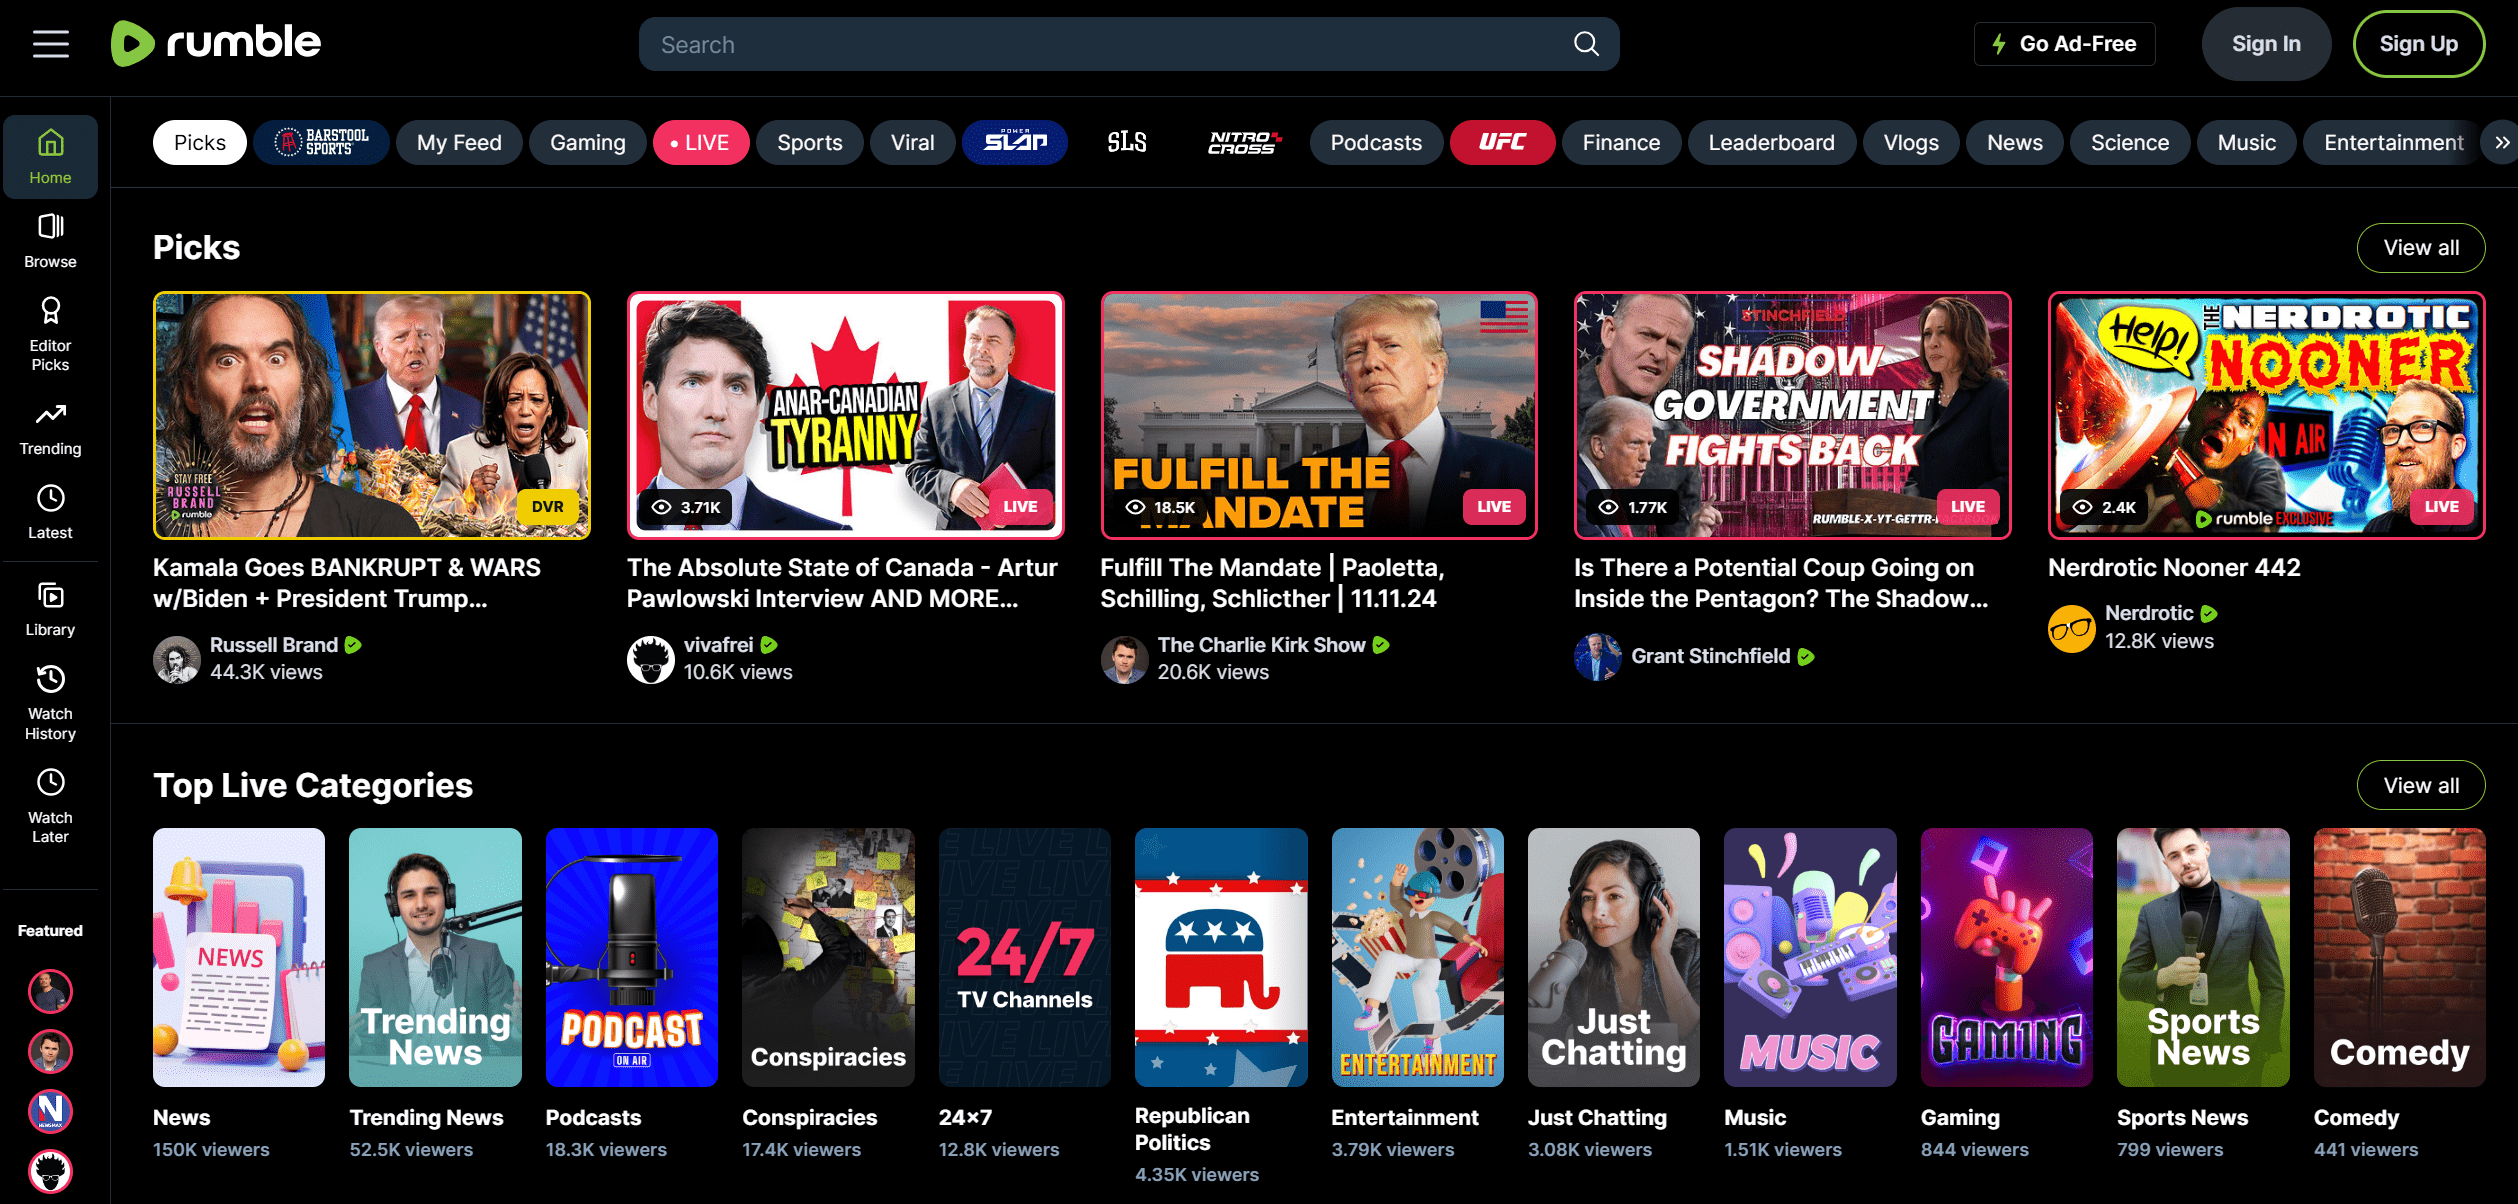Open the hamburger menu icon
The image size is (2518, 1204).
point(50,44)
